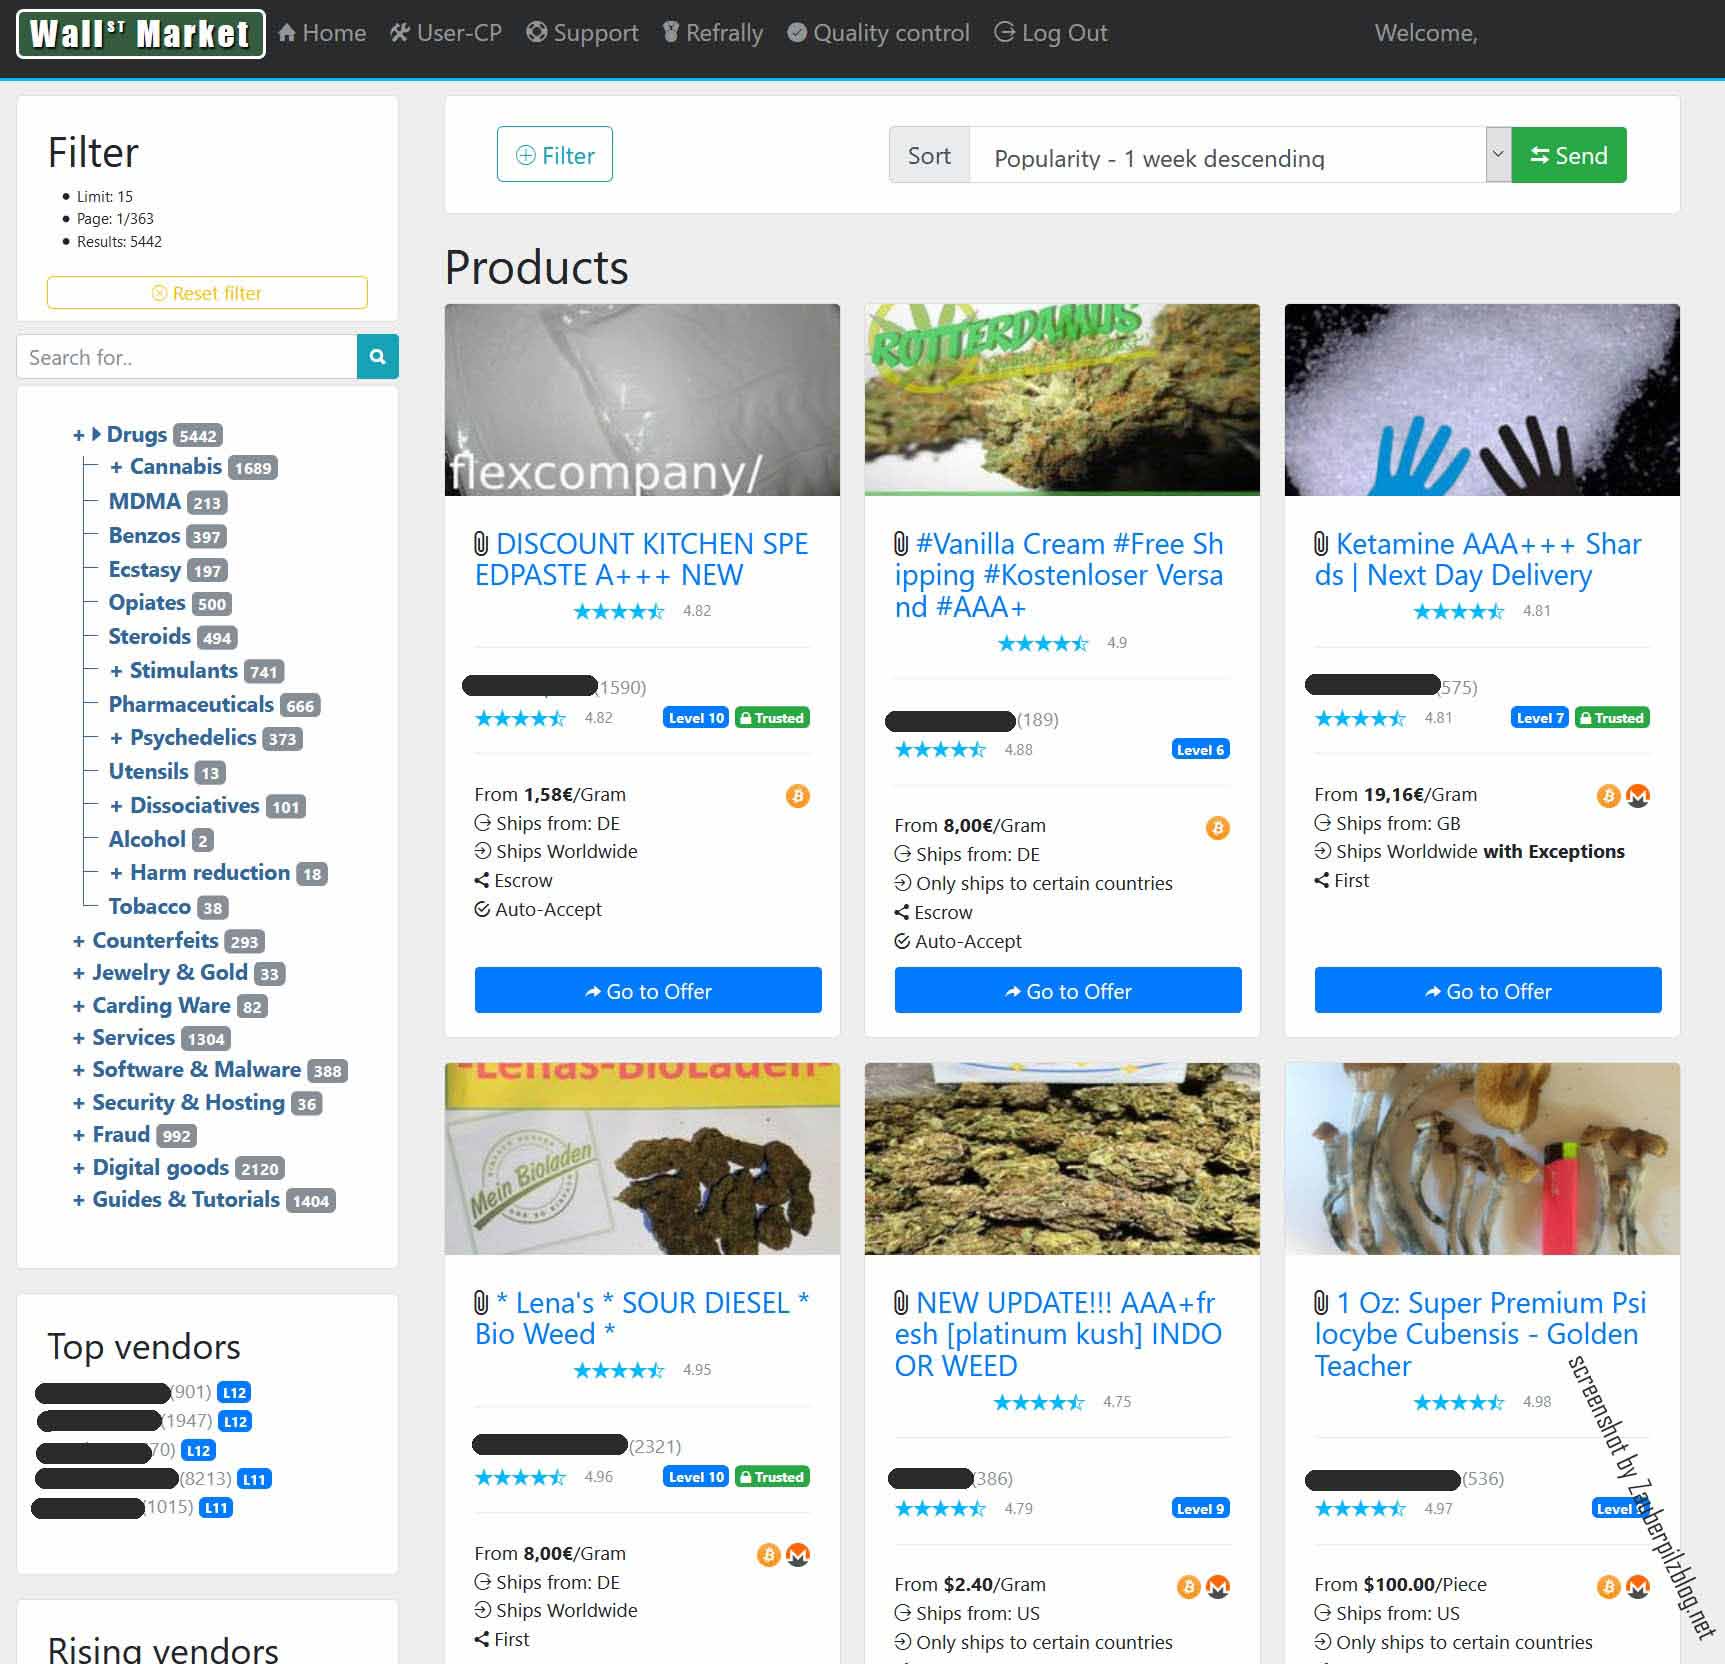Click the Search for.. input field

187,357
